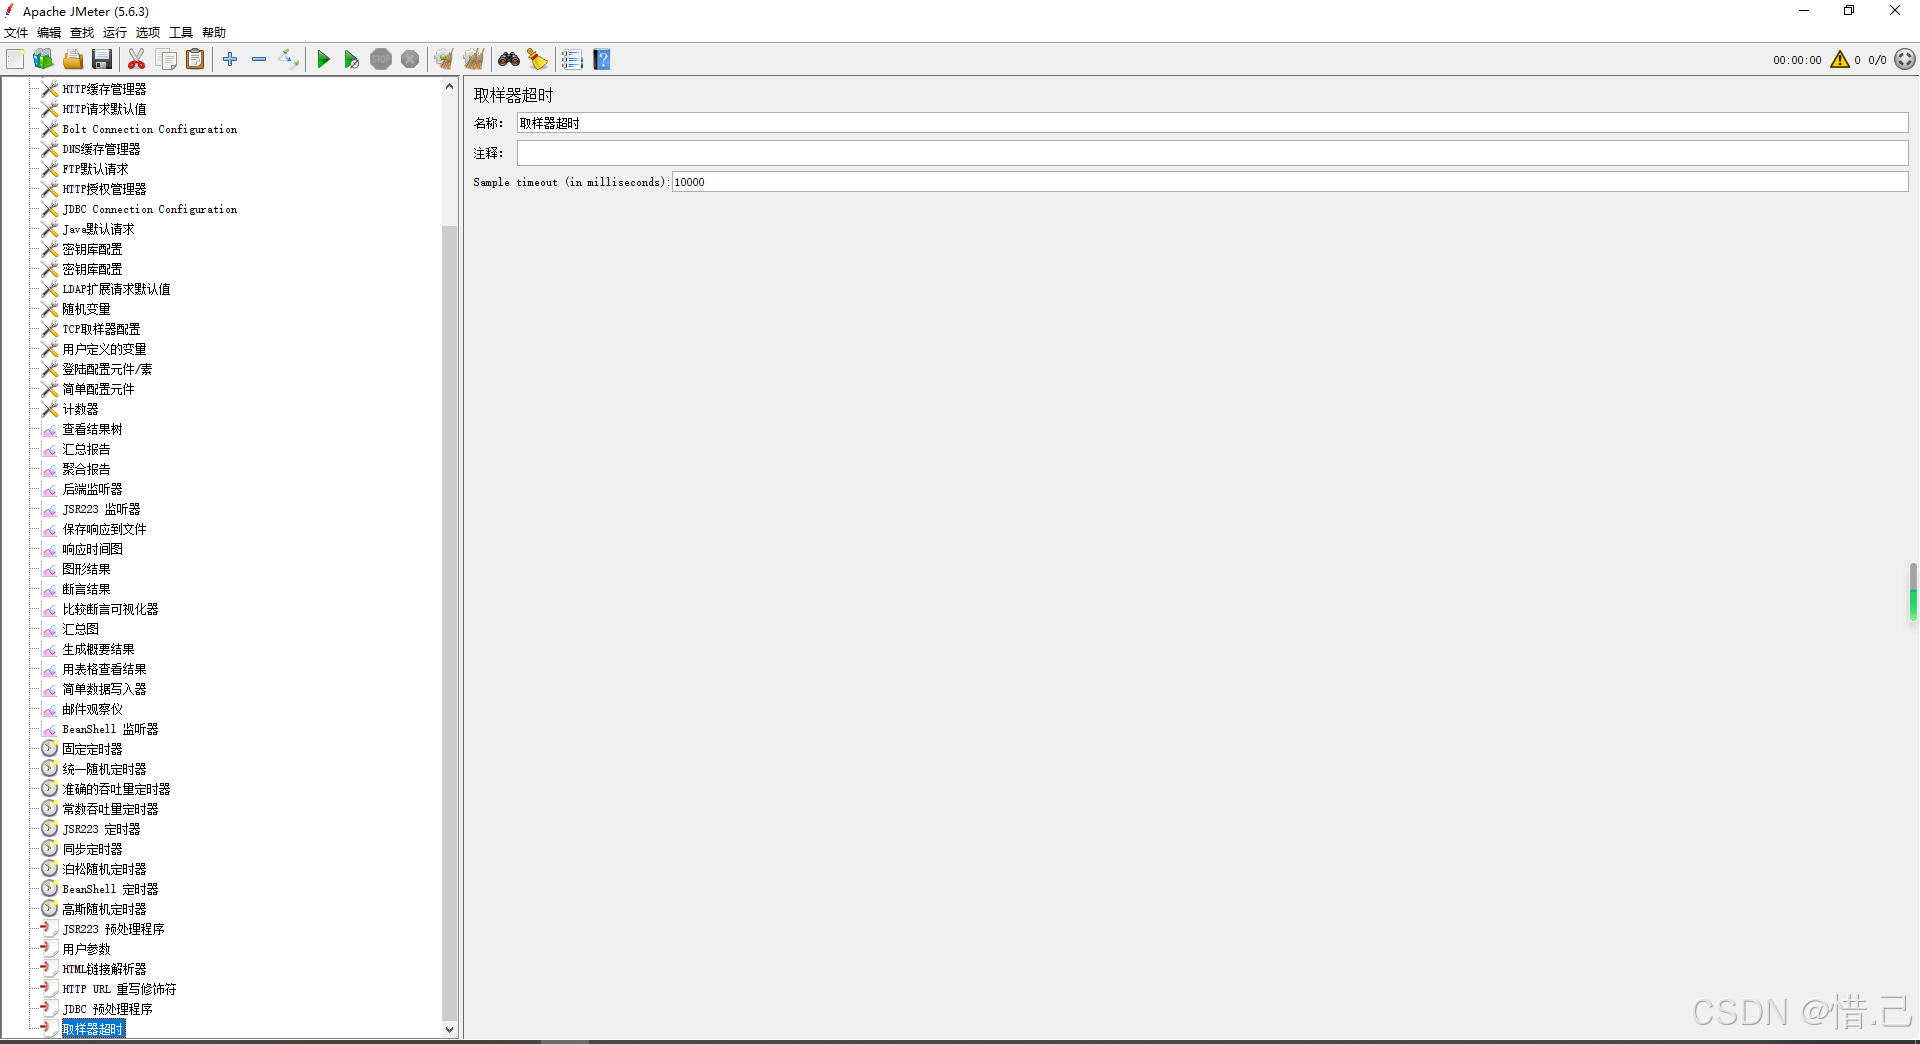1920x1044 pixels.
Task: Click the warning triangle log indicator
Action: (x=1840, y=60)
